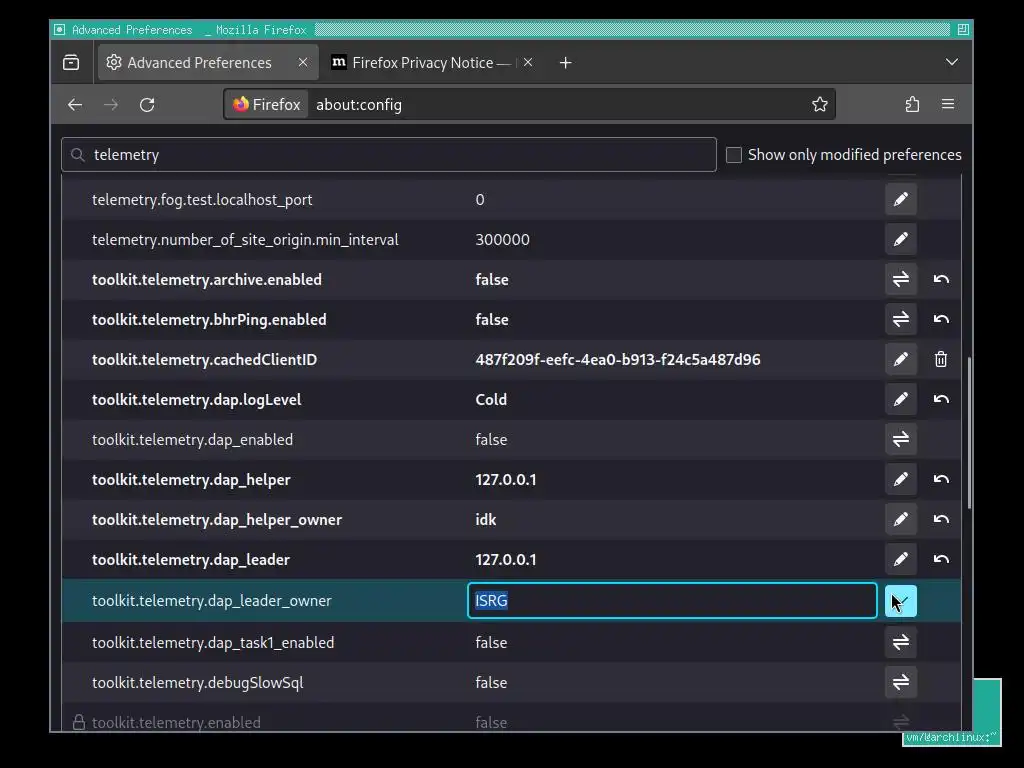Toggle toolkit.telemetry.debugSlowSql value

click(x=901, y=682)
